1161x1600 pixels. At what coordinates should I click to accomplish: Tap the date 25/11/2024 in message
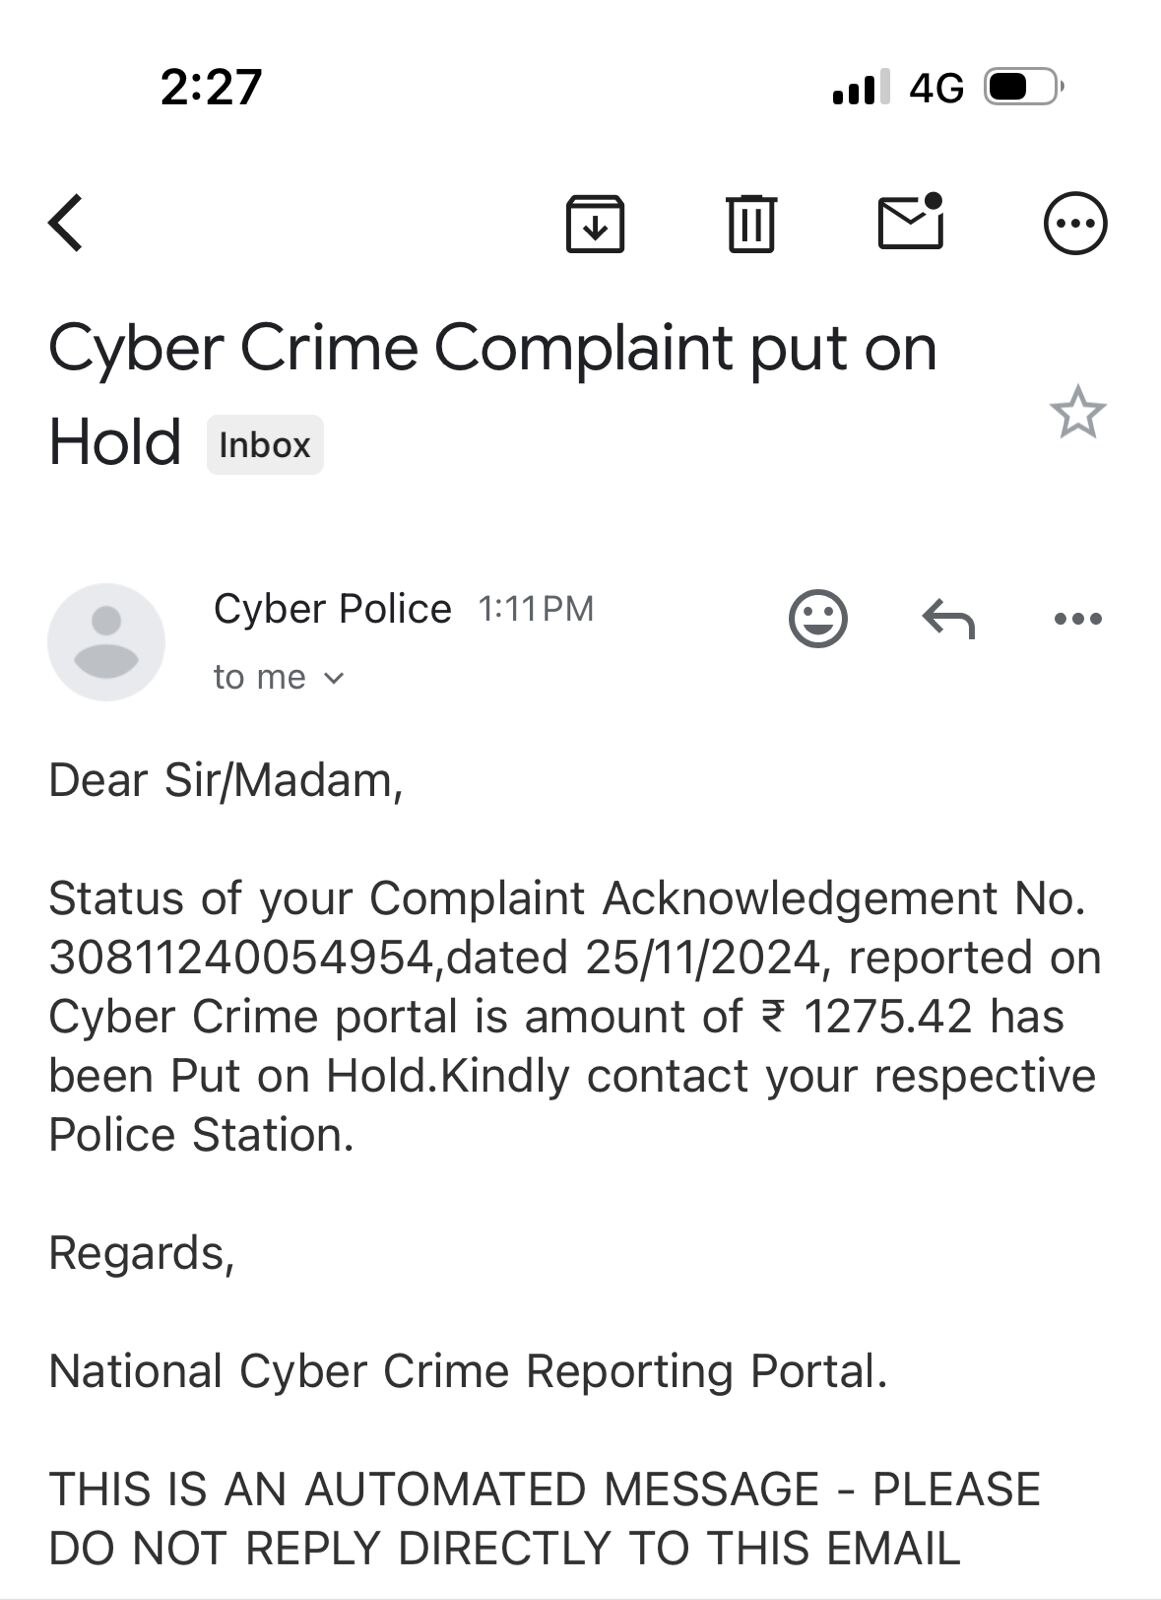[703, 958]
